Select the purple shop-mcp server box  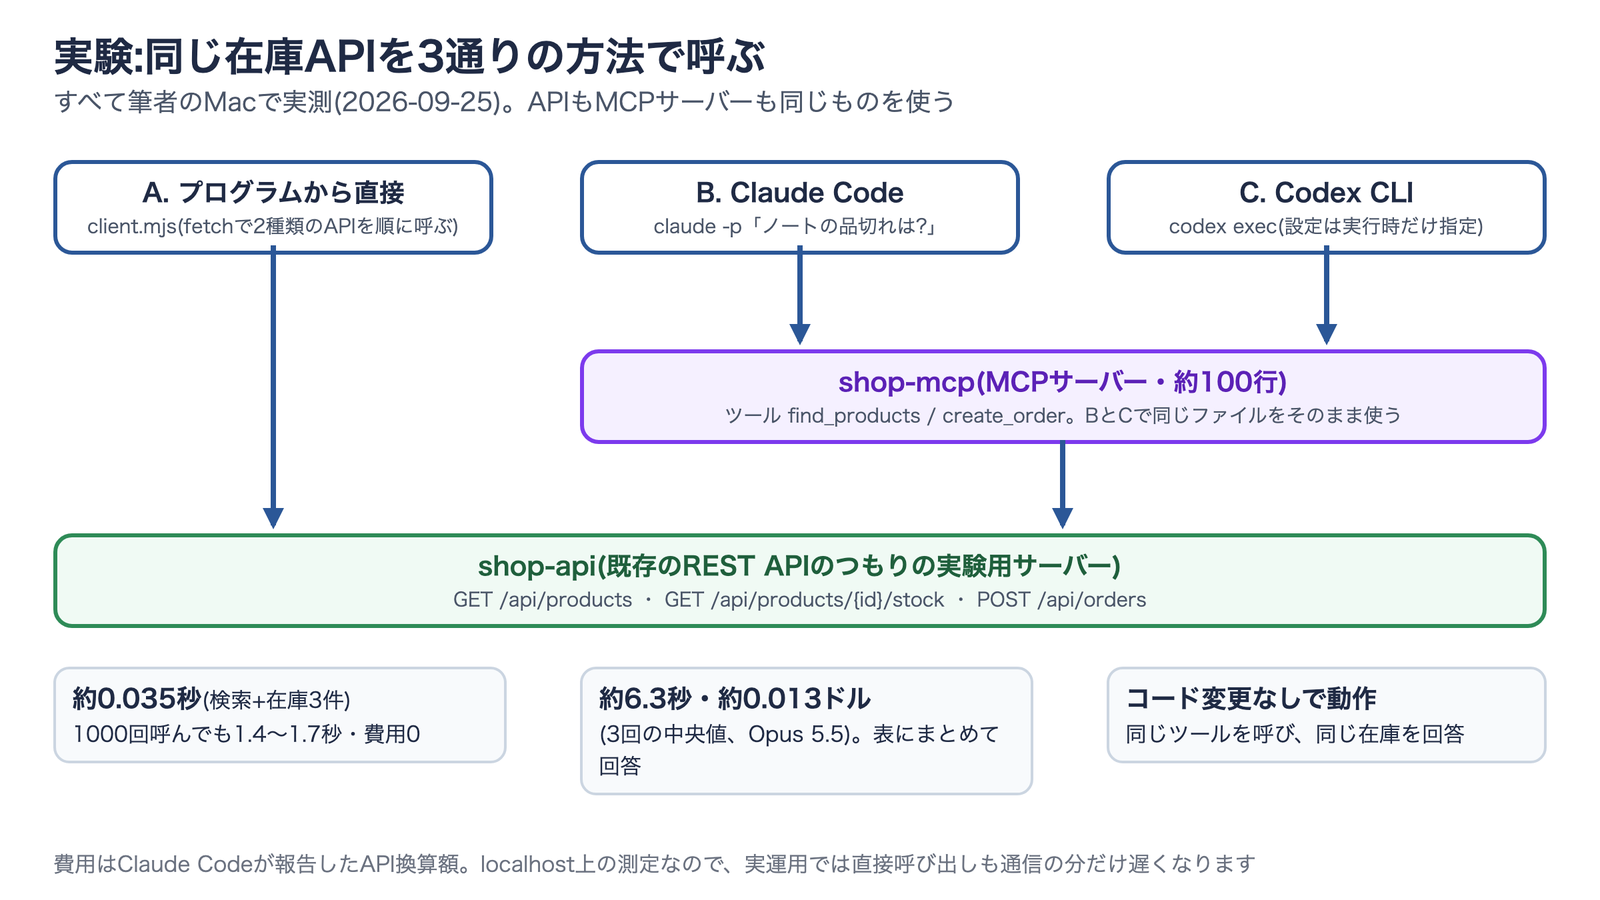[1063, 396]
